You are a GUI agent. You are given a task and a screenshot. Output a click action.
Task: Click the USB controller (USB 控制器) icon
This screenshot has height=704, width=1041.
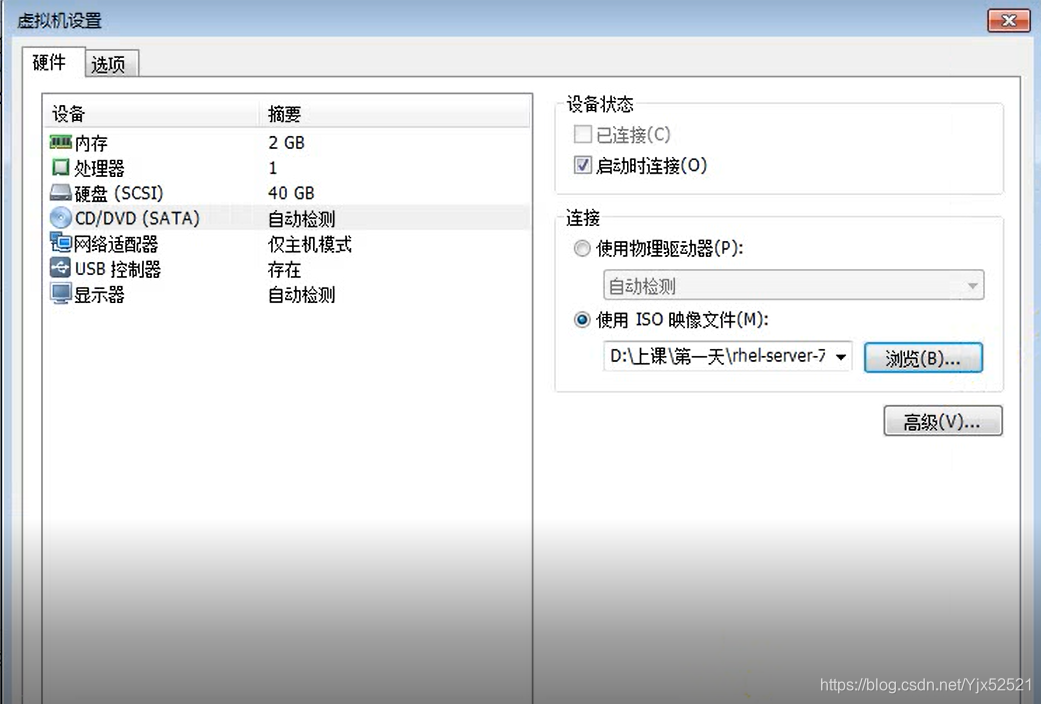pyautogui.click(x=60, y=268)
